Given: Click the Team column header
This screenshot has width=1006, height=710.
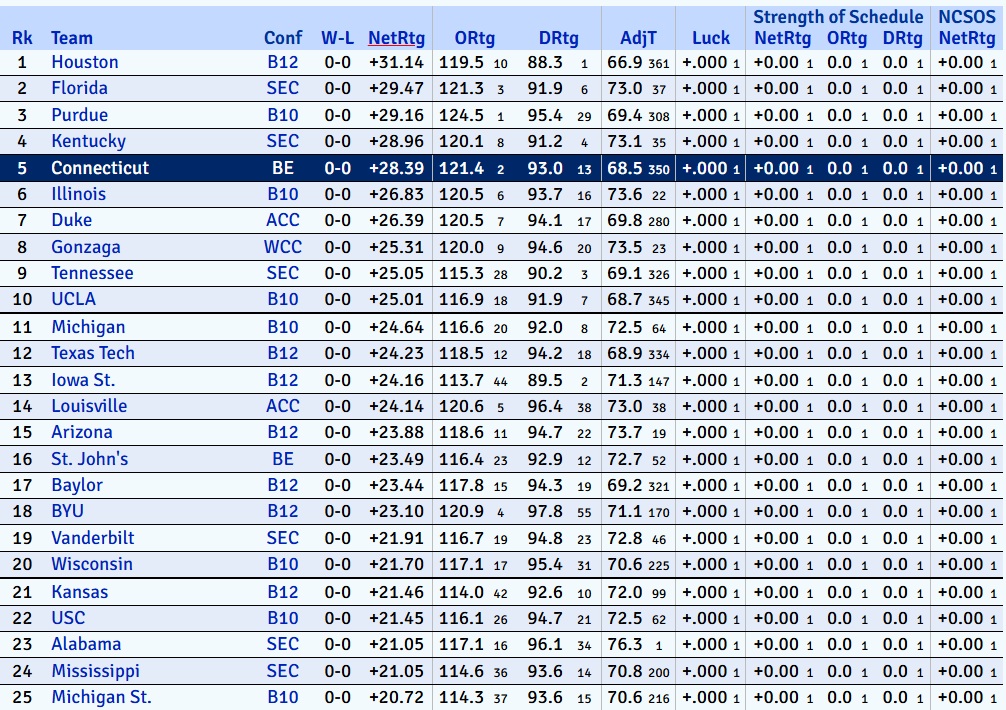Looking at the screenshot, I should tap(72, 38).
